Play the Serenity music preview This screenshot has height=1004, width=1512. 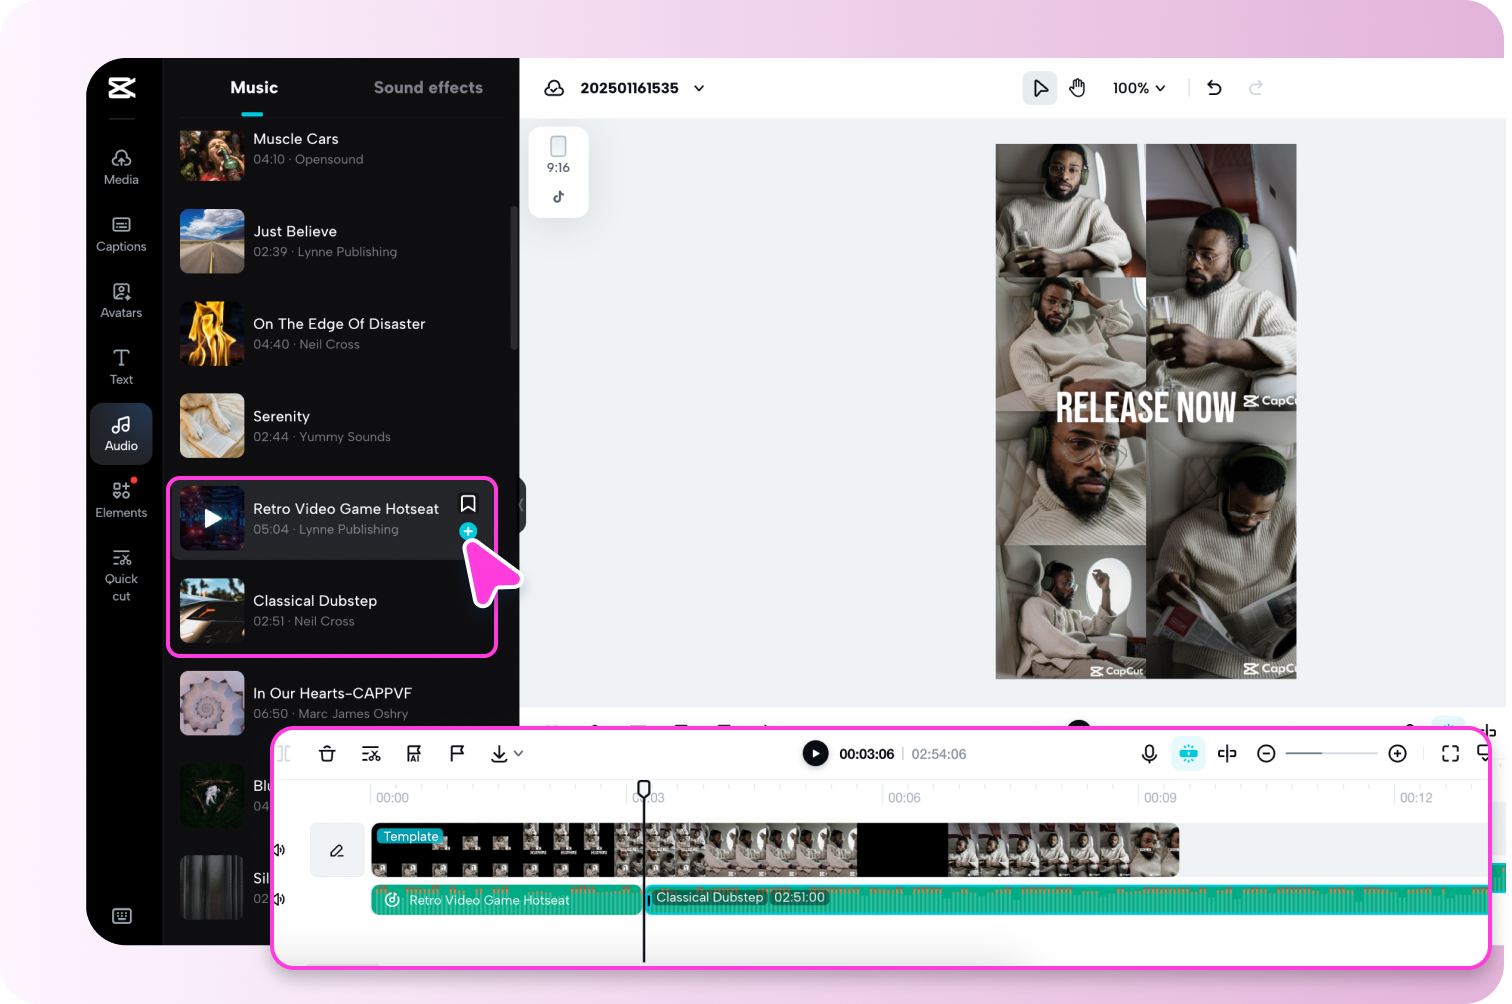(211, 426)
